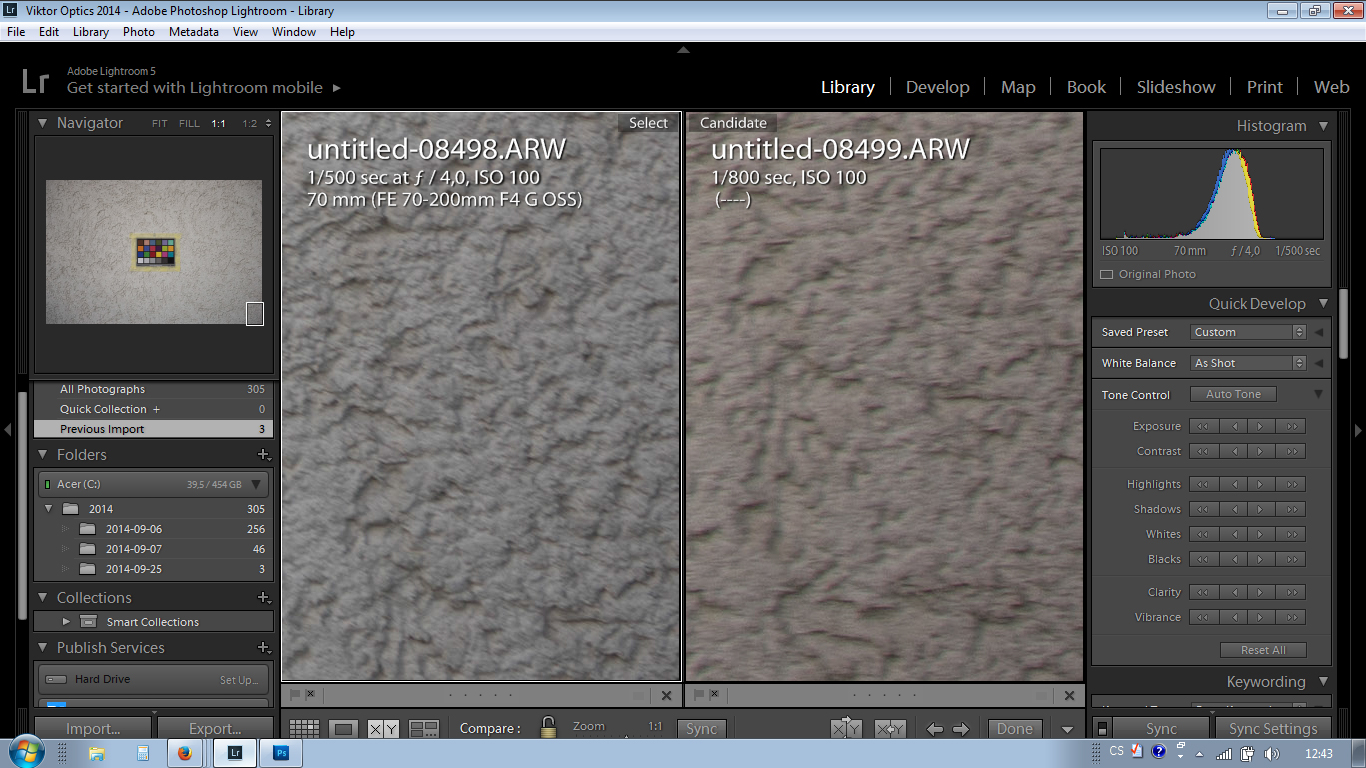Flag the Select photo untitled-08498

point(295,694)
